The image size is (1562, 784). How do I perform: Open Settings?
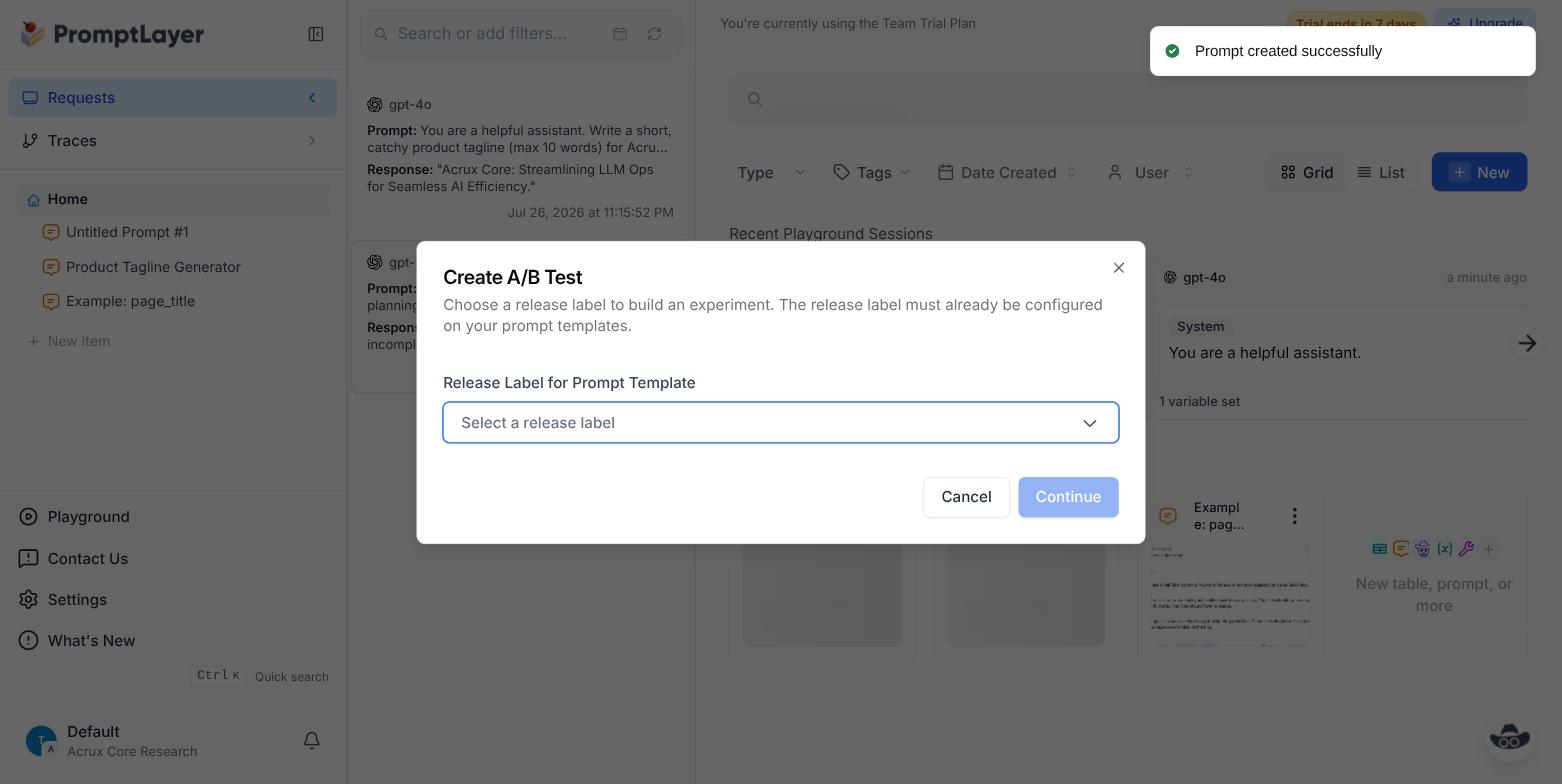coord(77,600)
